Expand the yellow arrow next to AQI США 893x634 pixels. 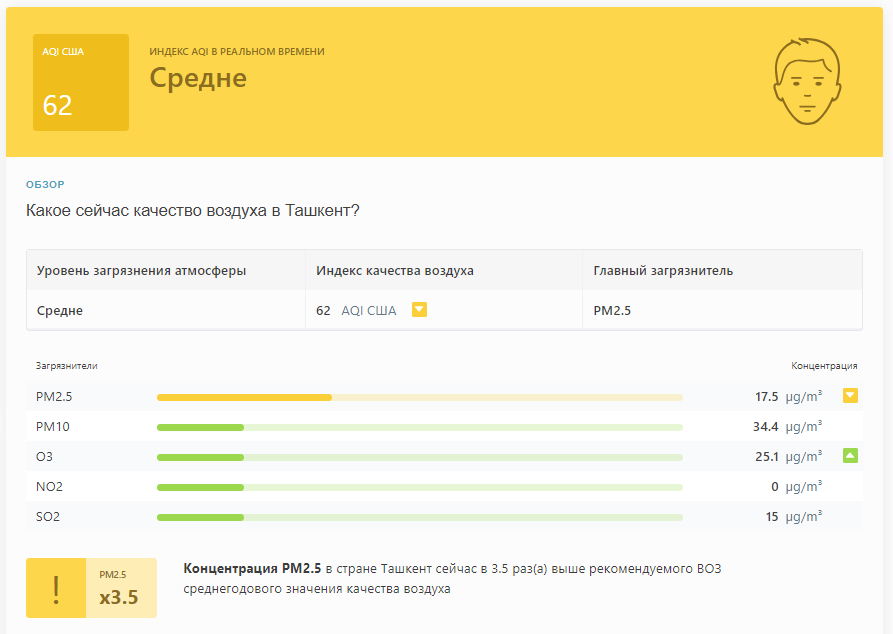click(419, 310)
